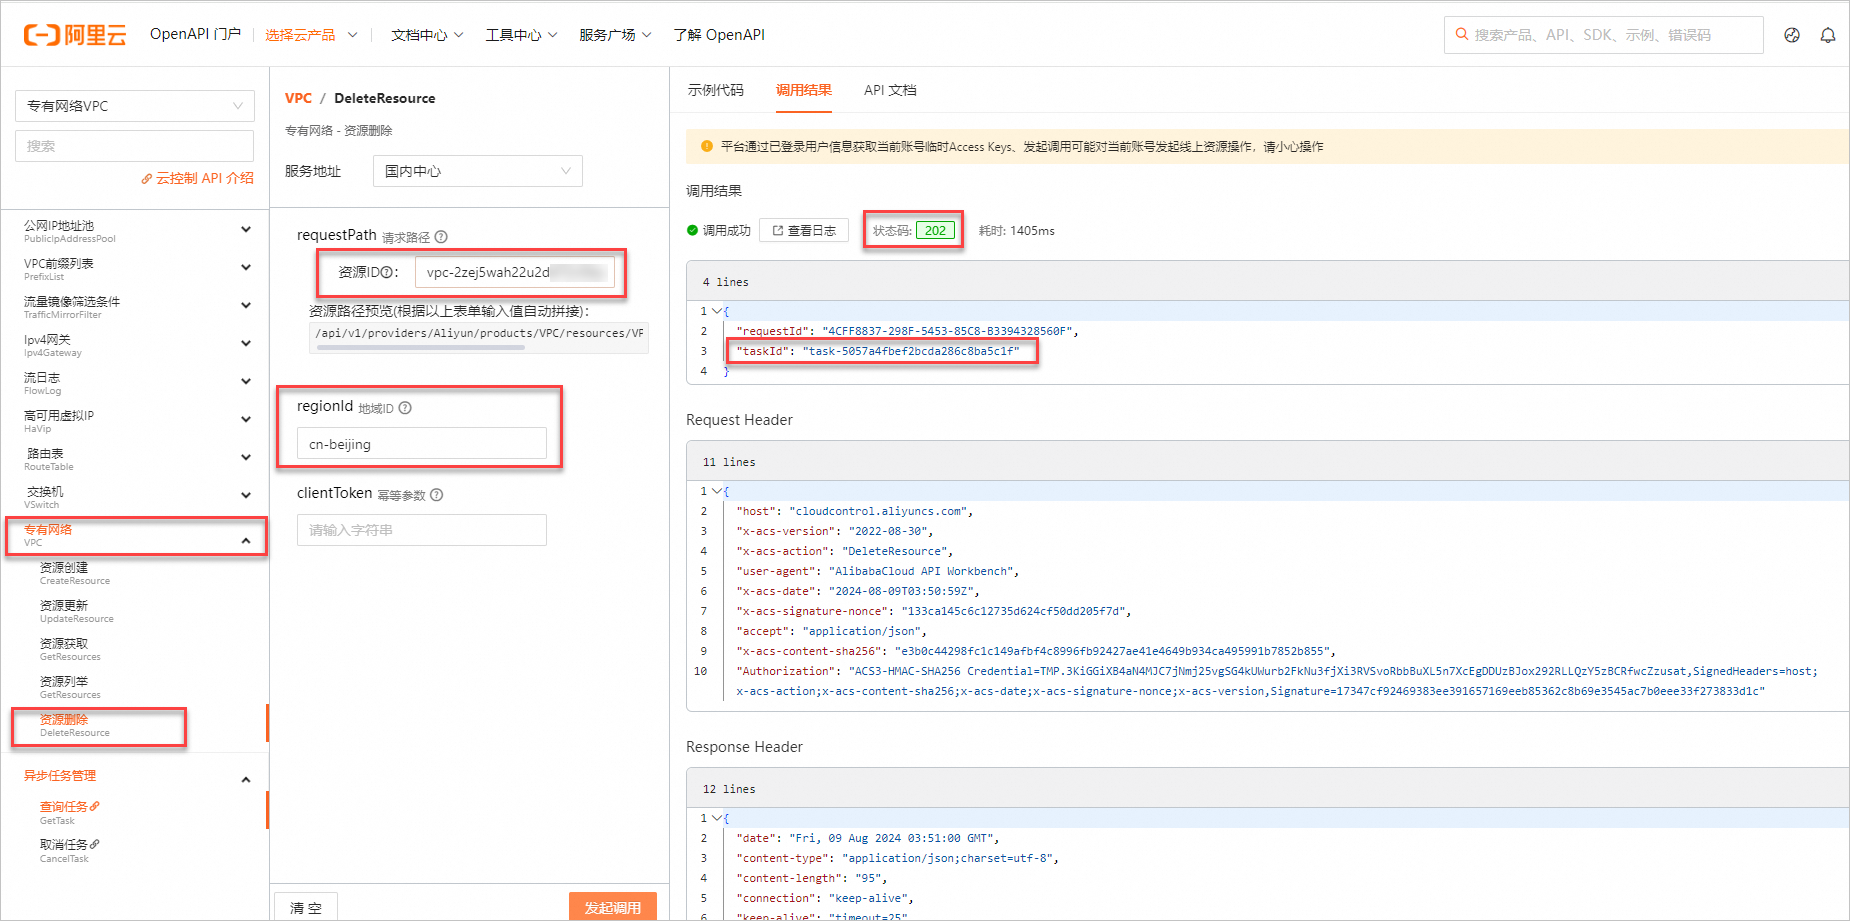Viewport: 1850px width, 921px height.
Task: Expand the 路由表 RouteTable section
Action: coord(246,458)
